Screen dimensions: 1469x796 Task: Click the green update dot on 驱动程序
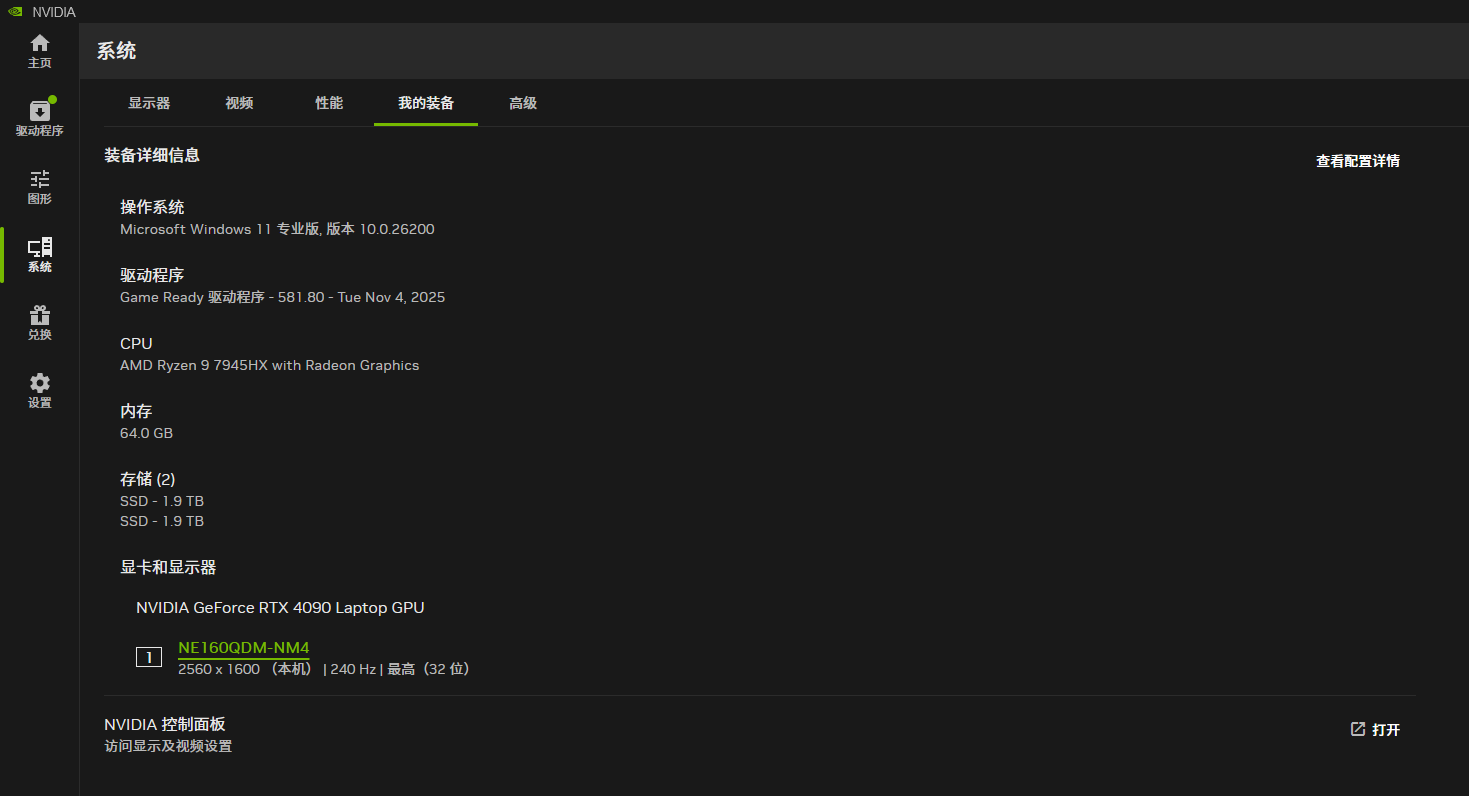tap(52, 100)
